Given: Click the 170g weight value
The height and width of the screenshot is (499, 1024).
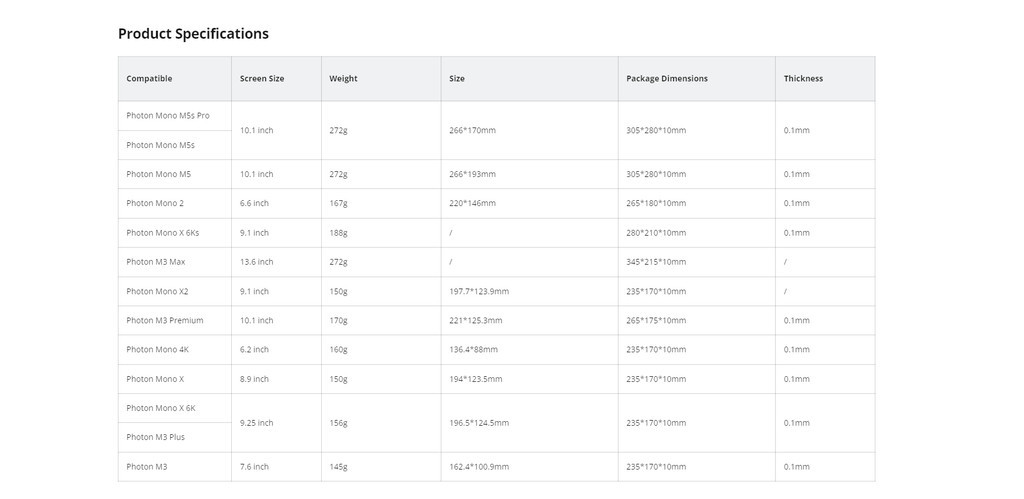Looking at the screenshot, I should (x=338, y=320).
